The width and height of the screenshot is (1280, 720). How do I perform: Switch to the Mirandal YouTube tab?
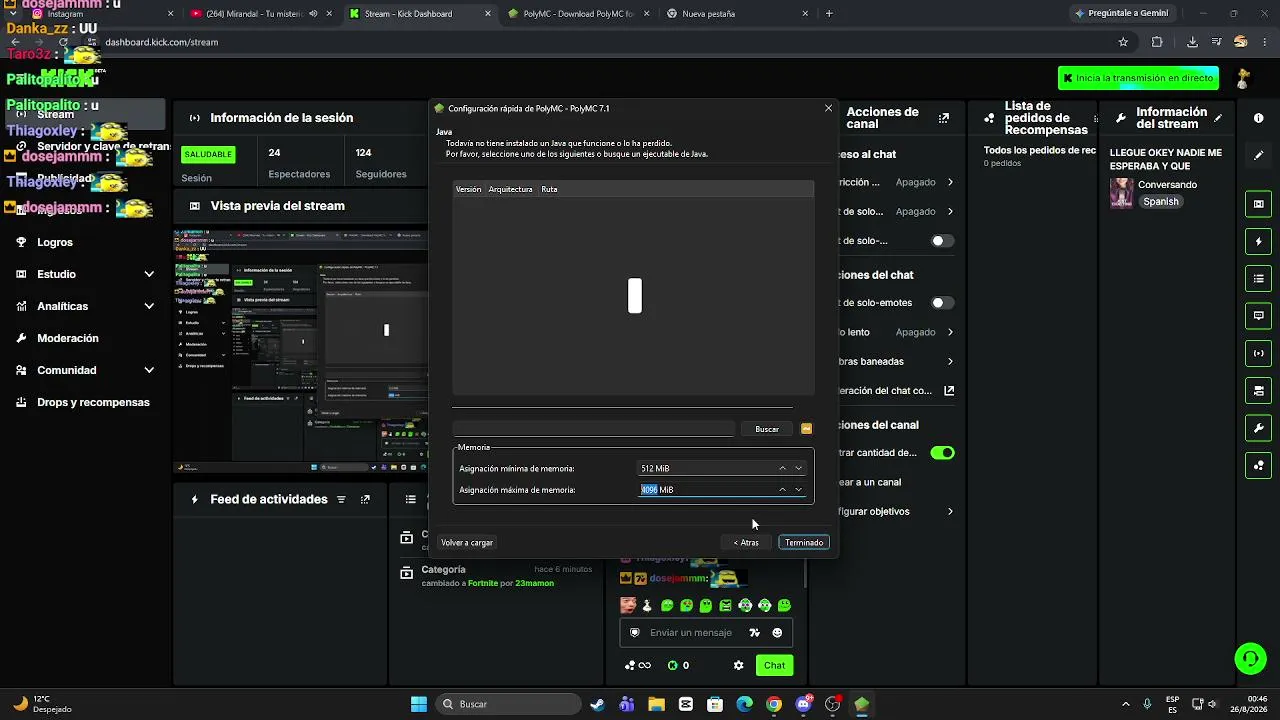pyautogui.click(x=260, y=14)
